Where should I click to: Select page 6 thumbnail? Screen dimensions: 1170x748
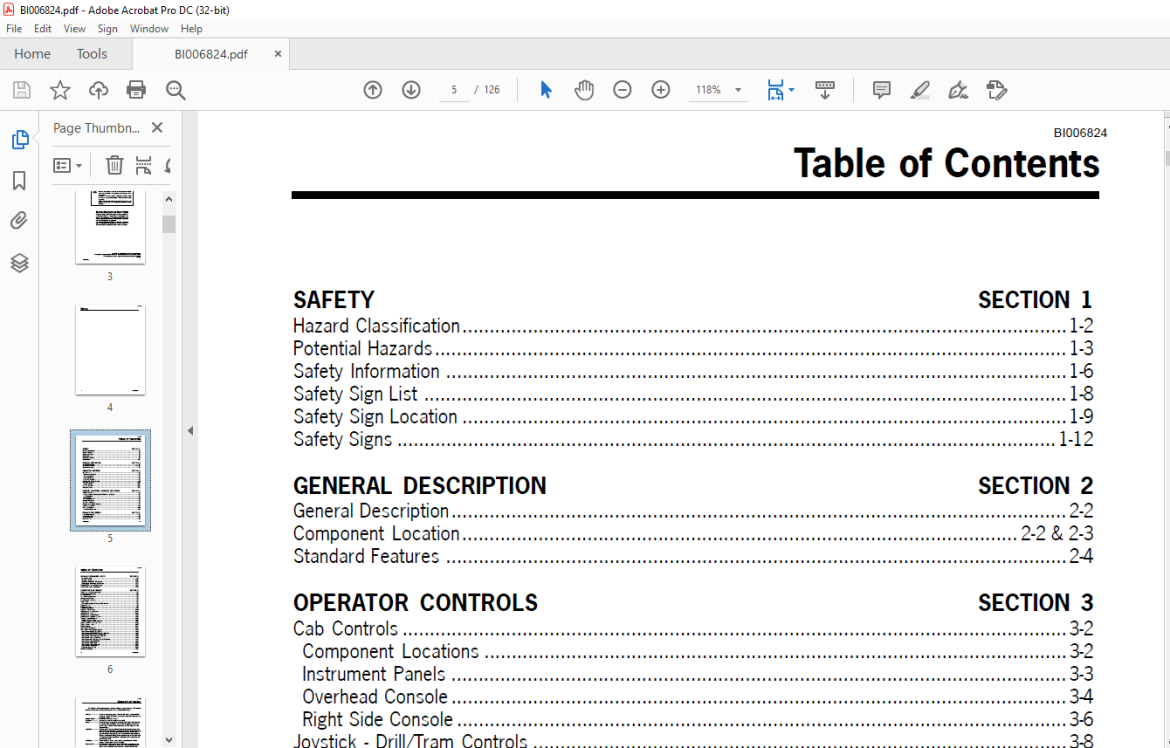pyautogui.click(x=110, y=612)
